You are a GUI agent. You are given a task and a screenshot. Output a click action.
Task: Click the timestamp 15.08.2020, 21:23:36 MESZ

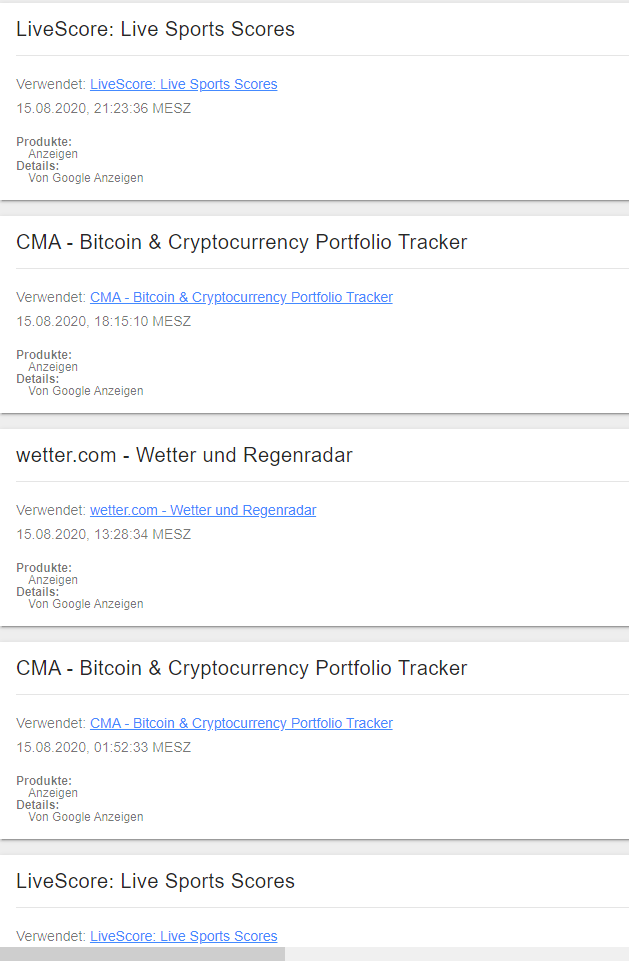click(x=103, y=108)
